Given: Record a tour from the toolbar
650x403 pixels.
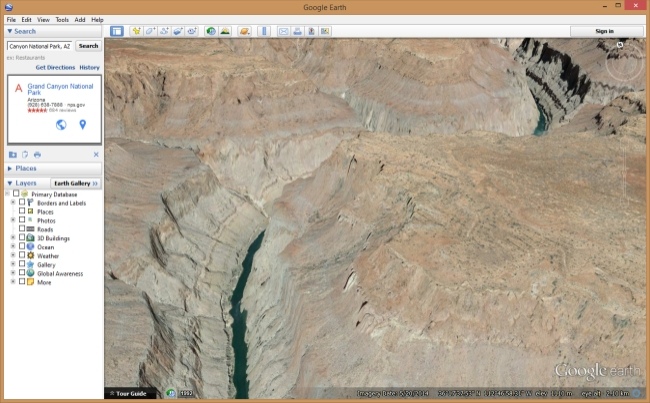Looking at the screenshot, I should [192, 31].
